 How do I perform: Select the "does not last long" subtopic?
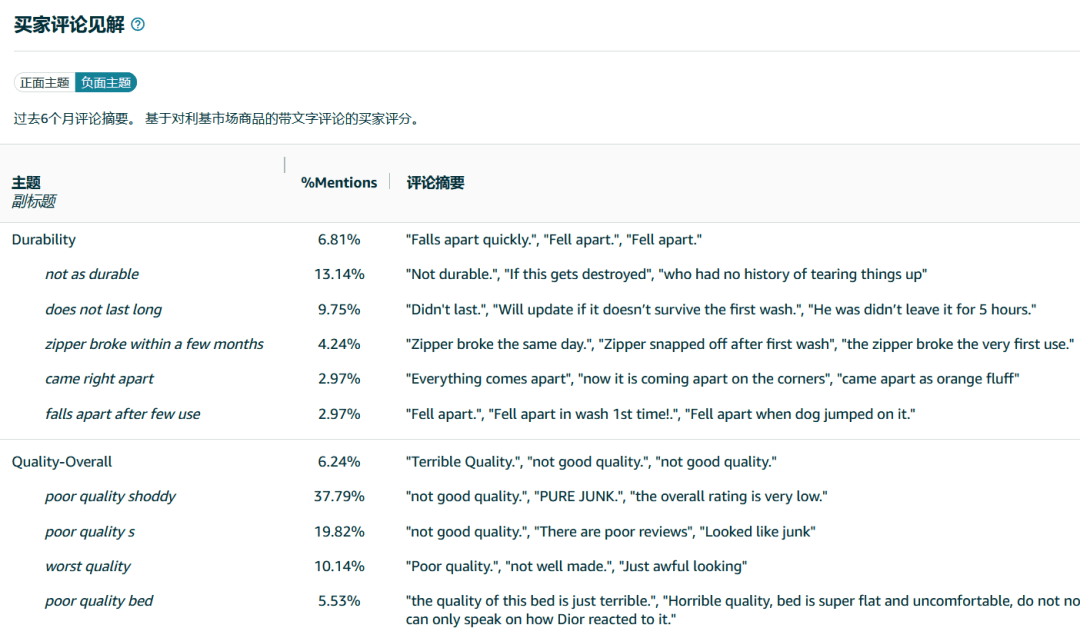point(103,309)
